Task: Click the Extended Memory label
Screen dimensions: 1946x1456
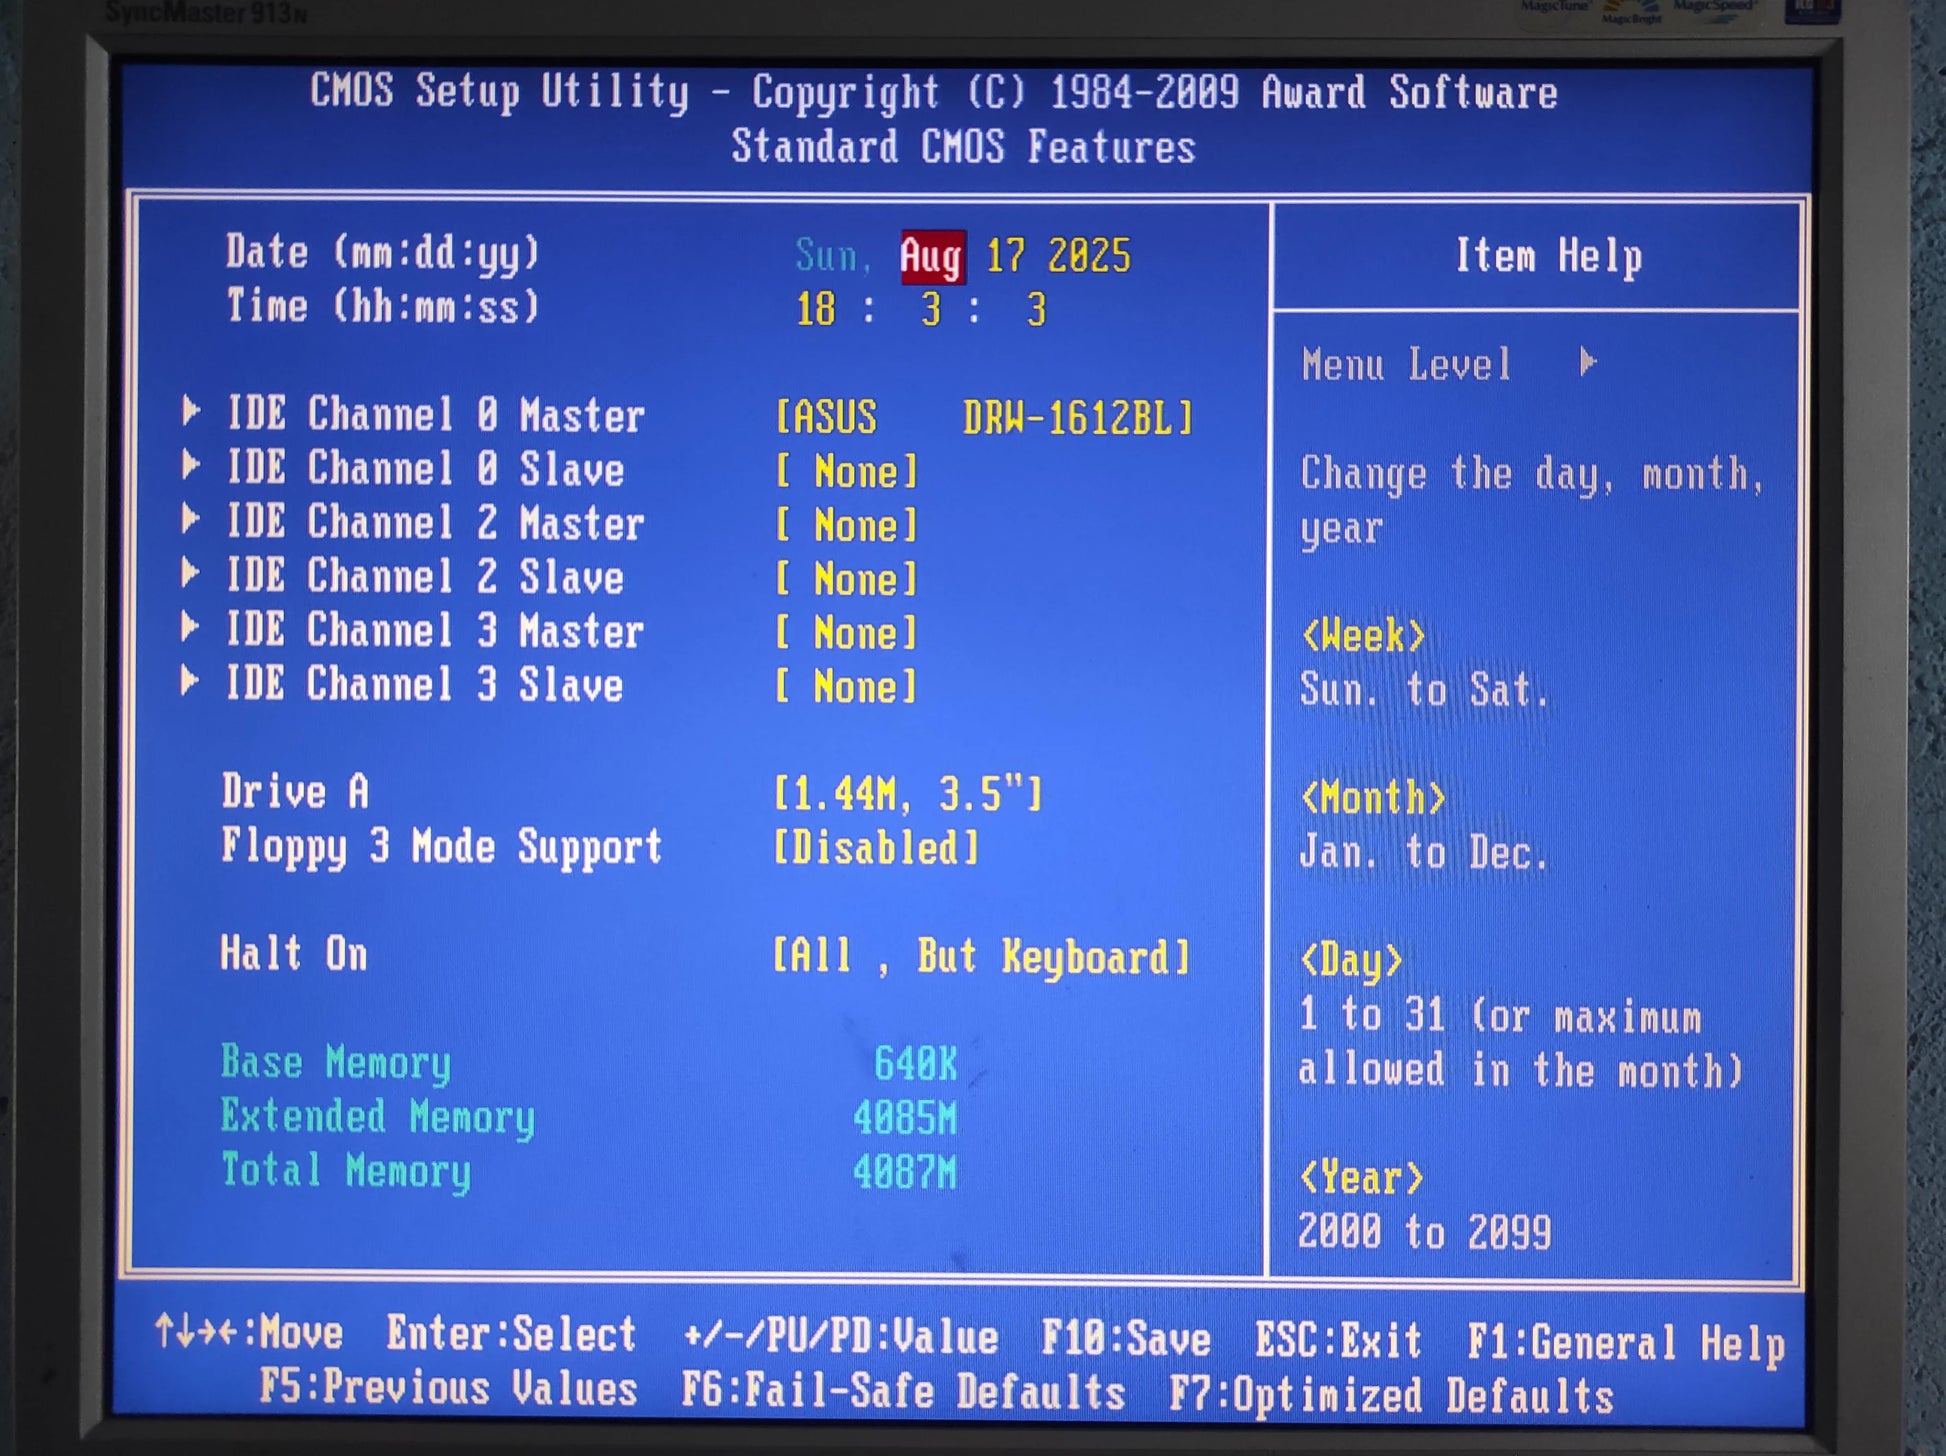Action: [378, 1117]
